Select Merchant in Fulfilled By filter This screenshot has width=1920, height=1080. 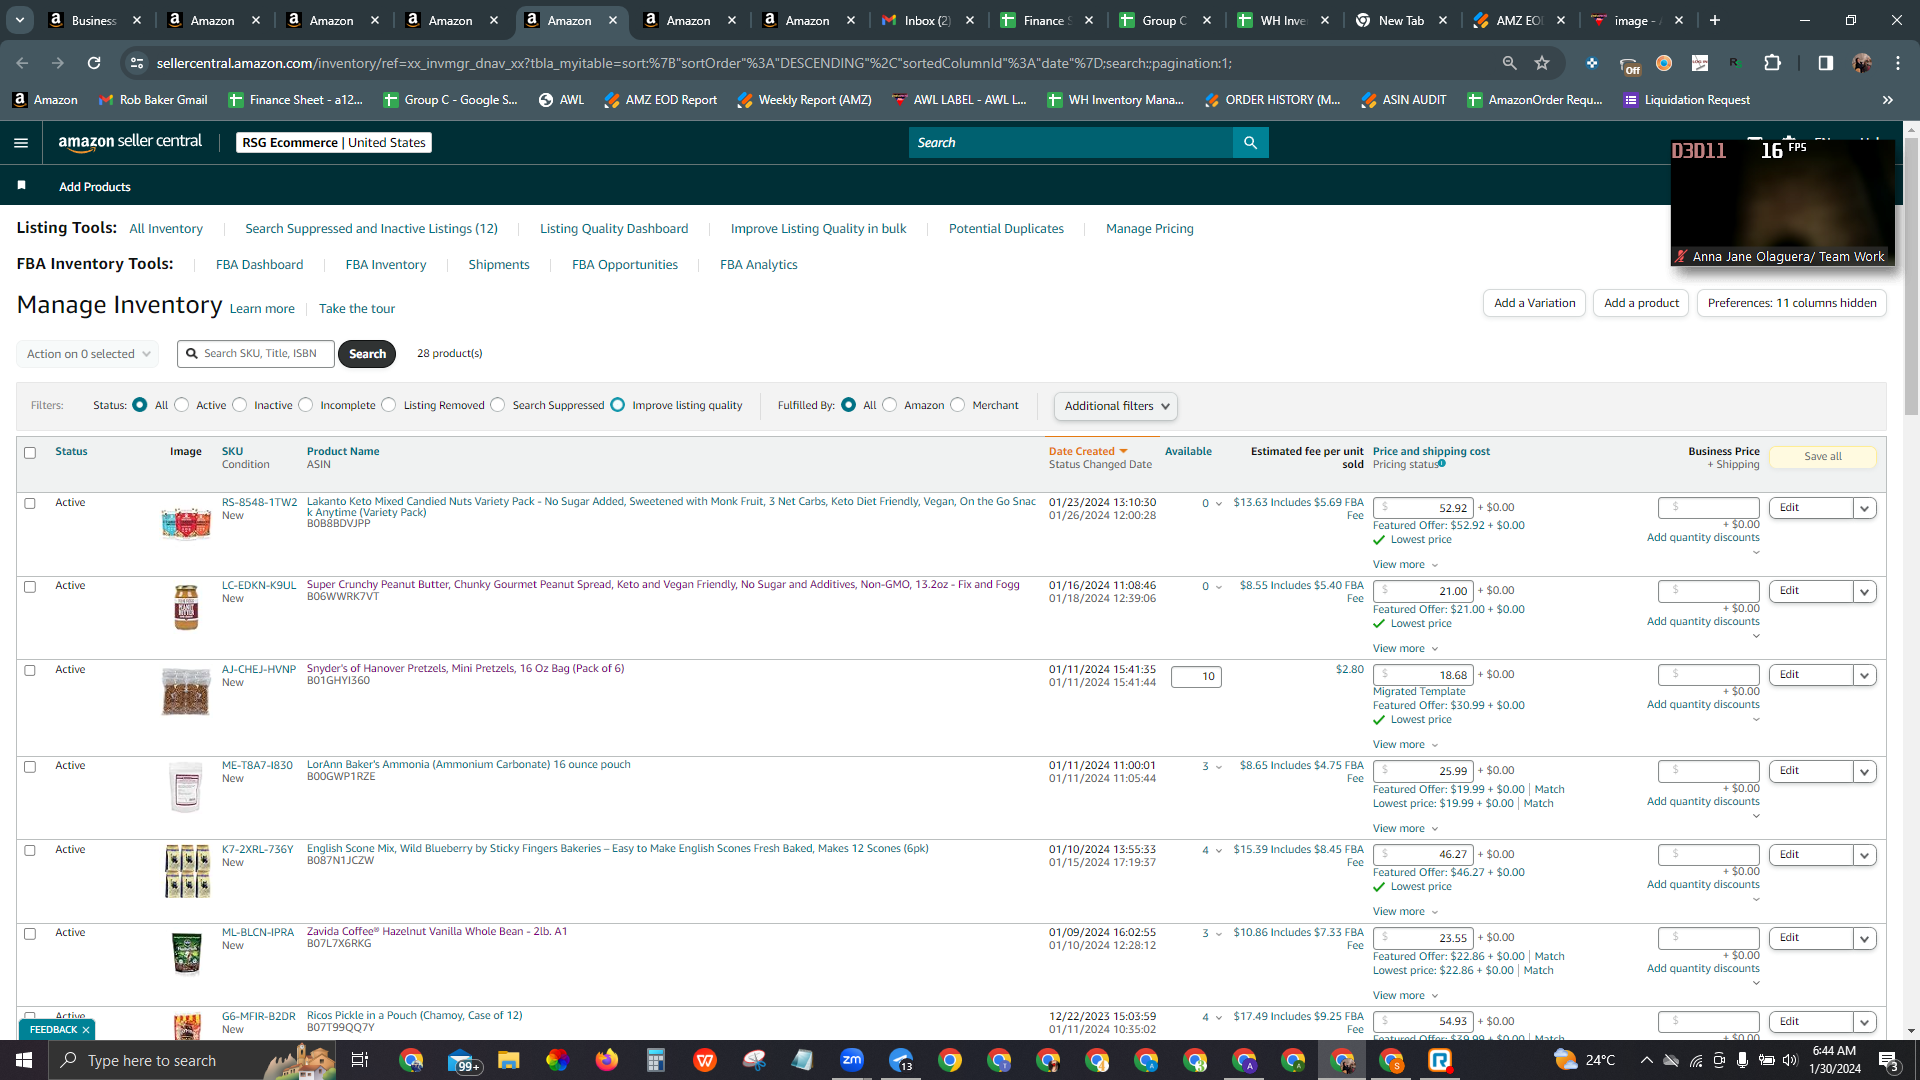tap(958, 405)
